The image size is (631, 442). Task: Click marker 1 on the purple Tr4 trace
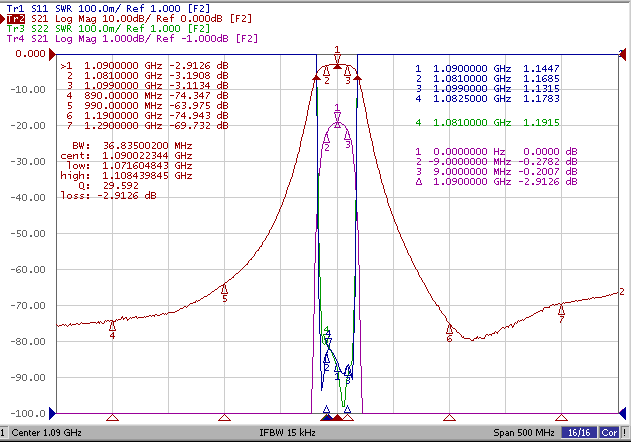click(337, 118)
